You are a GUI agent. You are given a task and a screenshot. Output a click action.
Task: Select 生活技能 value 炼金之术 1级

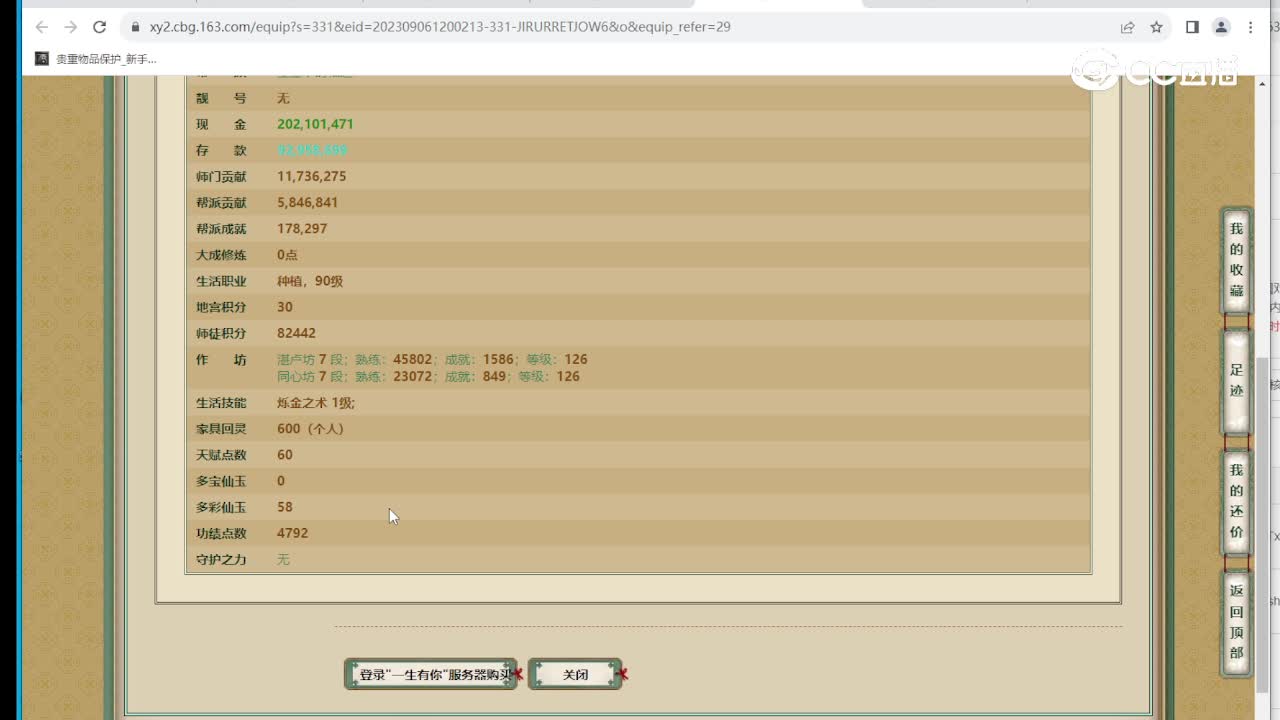click(x=316, y=403)
